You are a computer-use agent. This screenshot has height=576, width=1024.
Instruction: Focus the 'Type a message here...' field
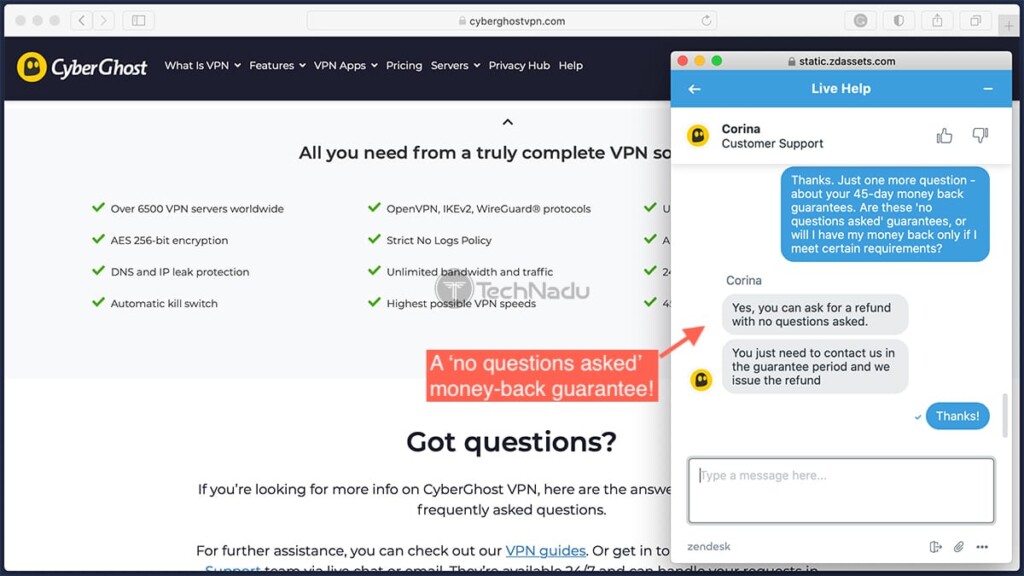click(841, 490)
